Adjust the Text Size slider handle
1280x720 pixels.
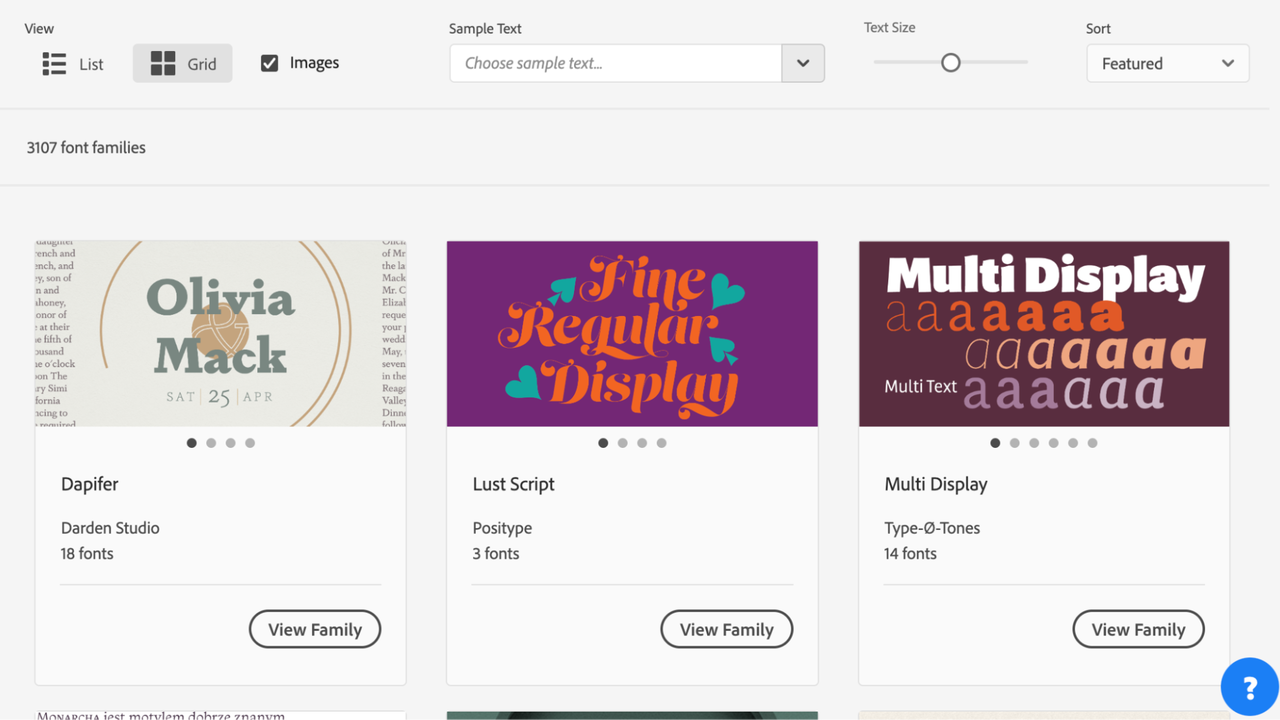pyautogui.click(x=950, y=63)
